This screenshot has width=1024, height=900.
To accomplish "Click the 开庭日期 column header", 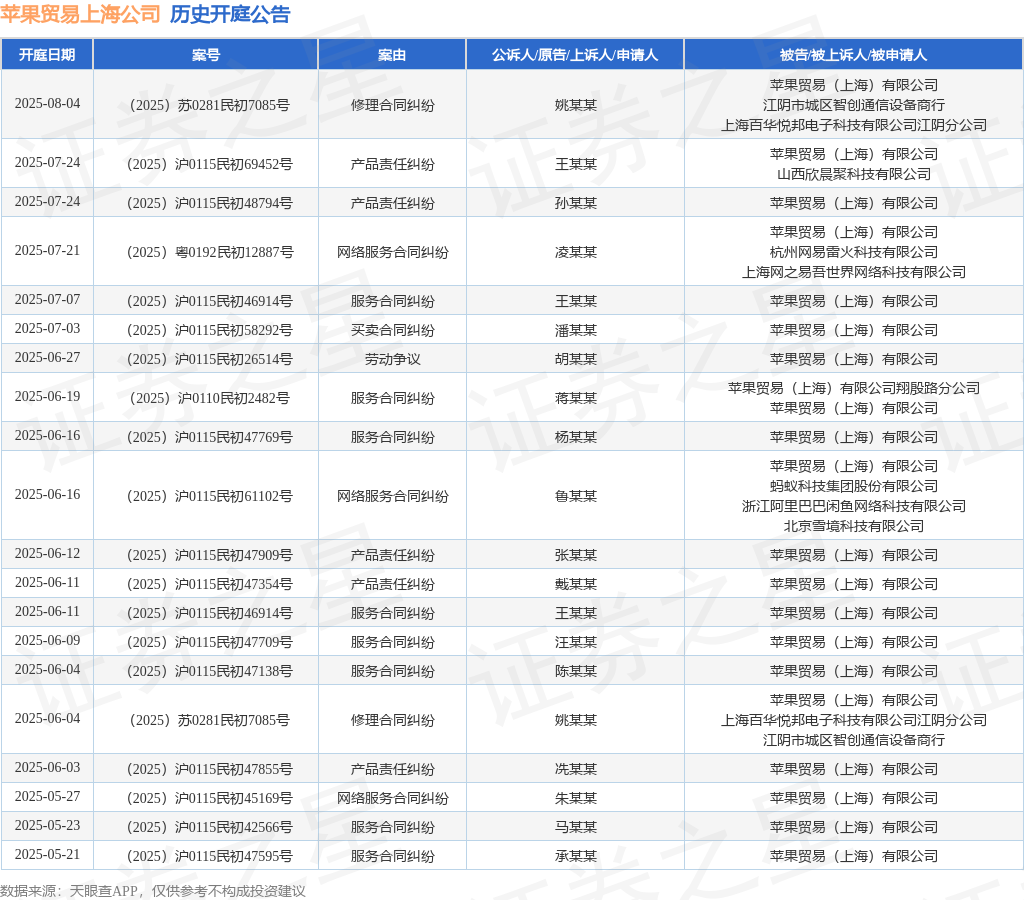I will pyautogui.click(x=47, y=55).
